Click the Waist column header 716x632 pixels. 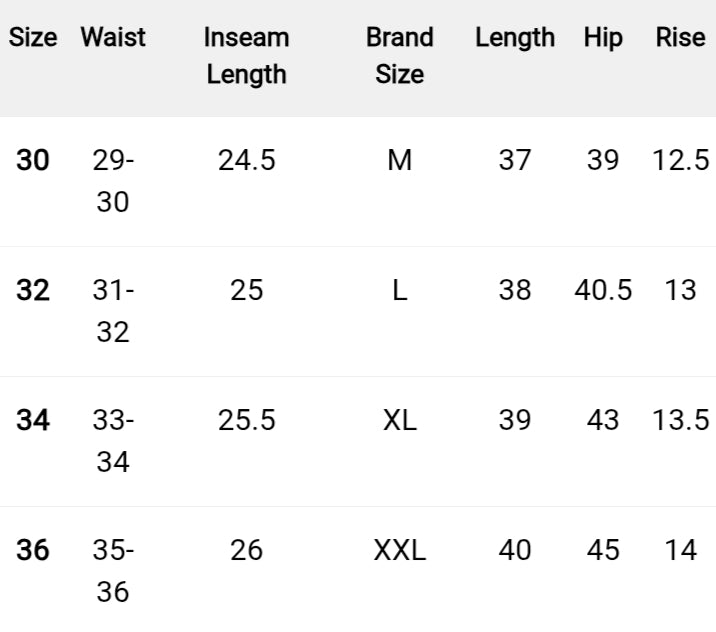(113, 38)
